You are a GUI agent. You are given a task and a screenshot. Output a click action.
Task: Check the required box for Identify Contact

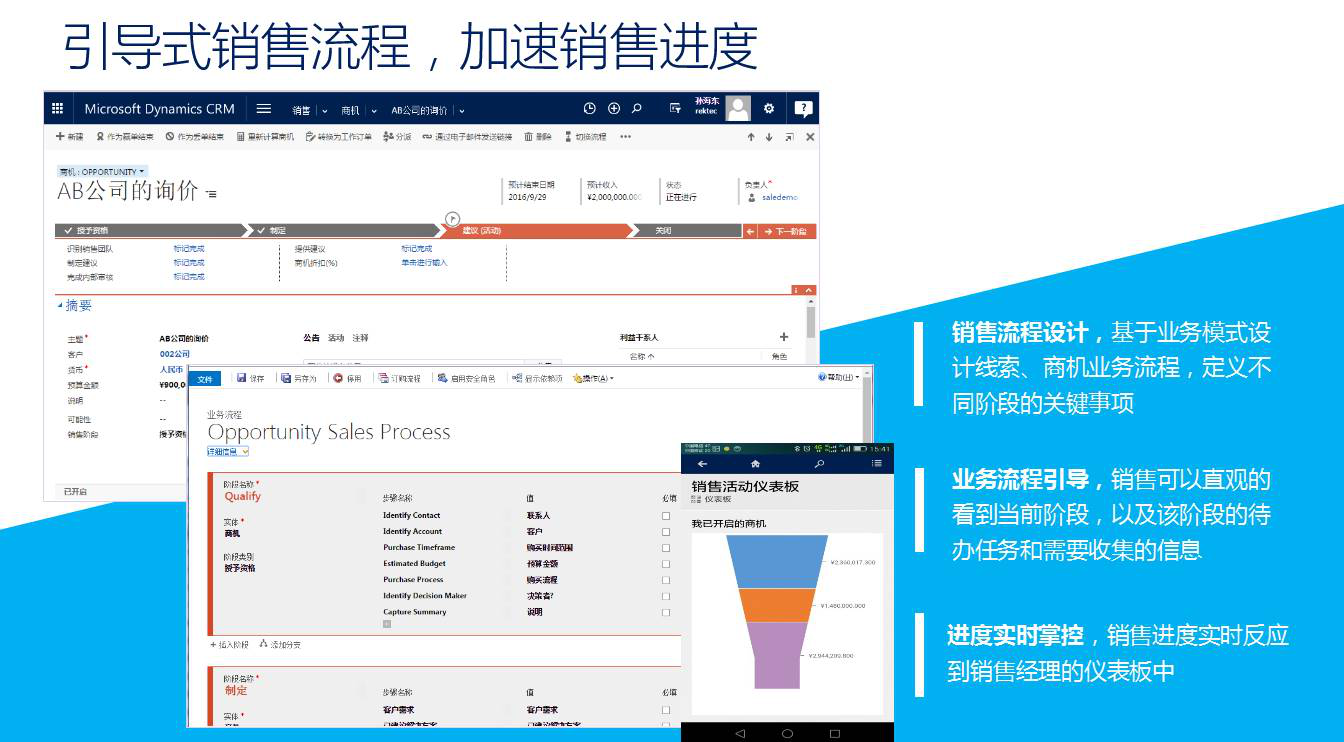click(x=666, y=516)
